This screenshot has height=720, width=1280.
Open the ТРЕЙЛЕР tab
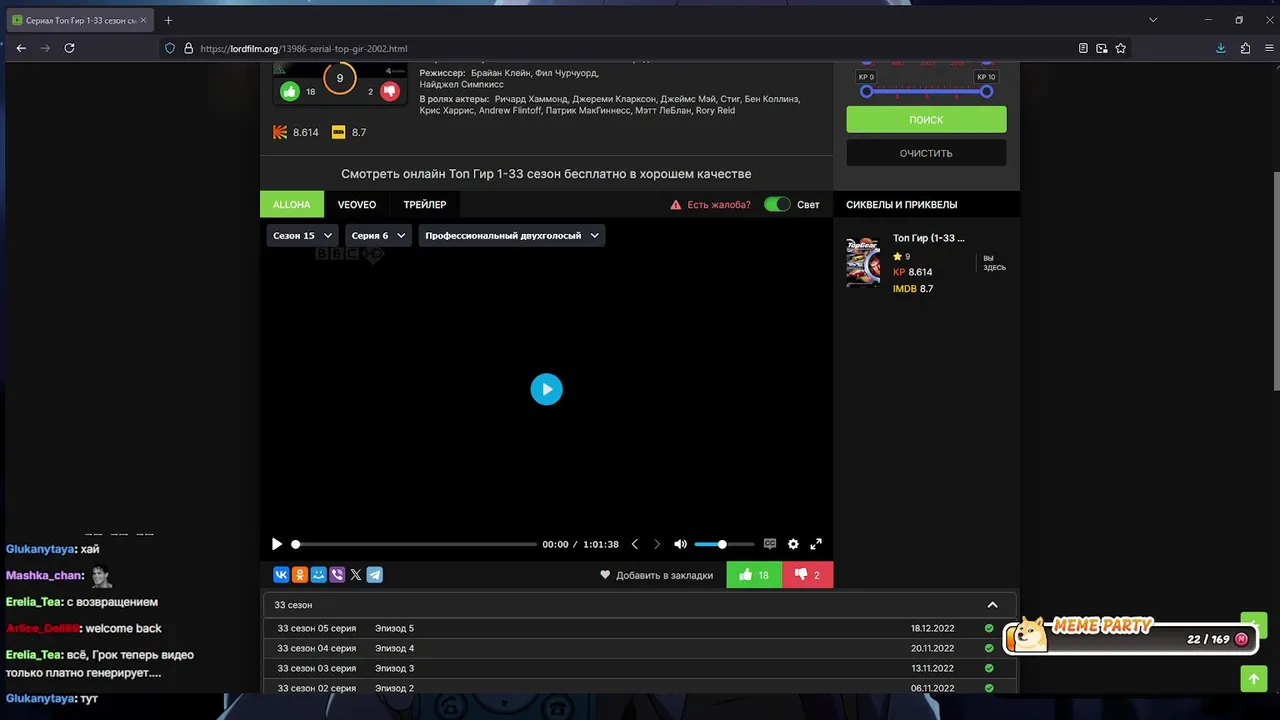425,204
